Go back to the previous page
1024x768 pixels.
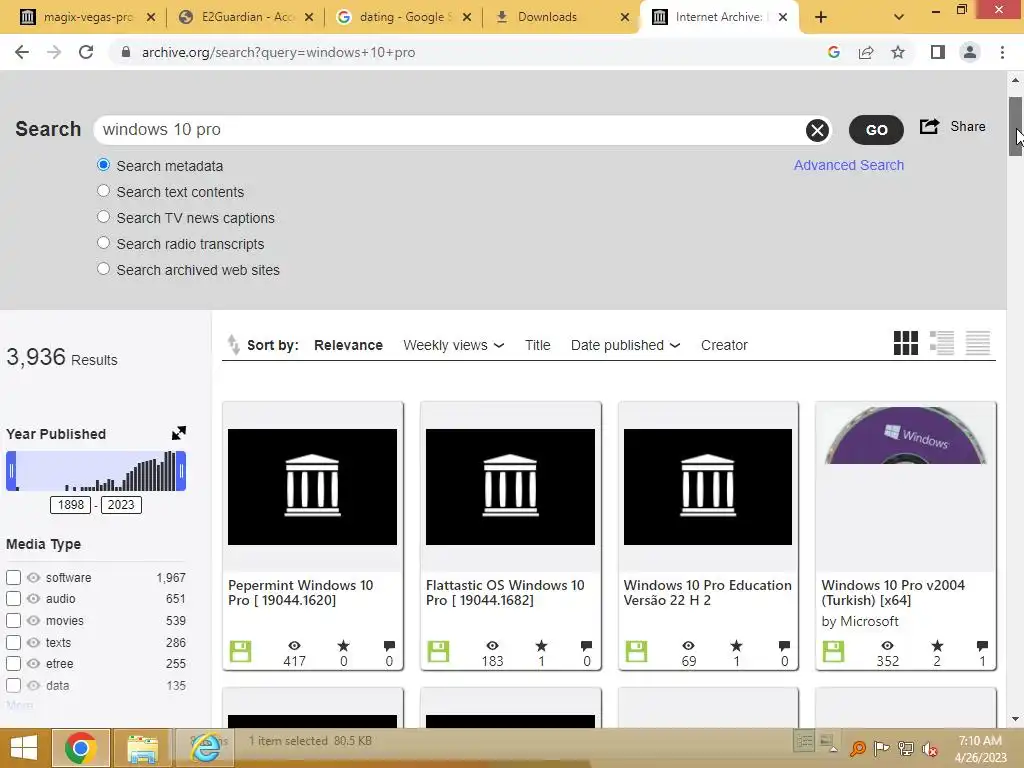pyautogui.click(x=22, y=52)
